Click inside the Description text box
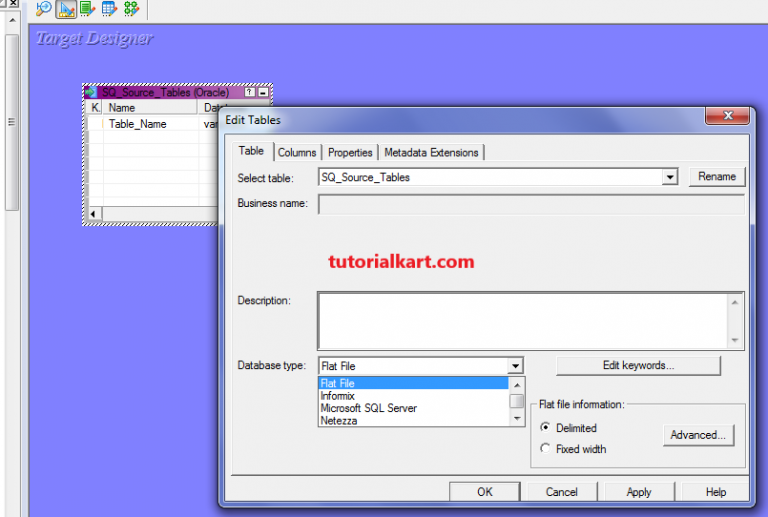This screenshot has width=768, height=517. pos(523,319)
